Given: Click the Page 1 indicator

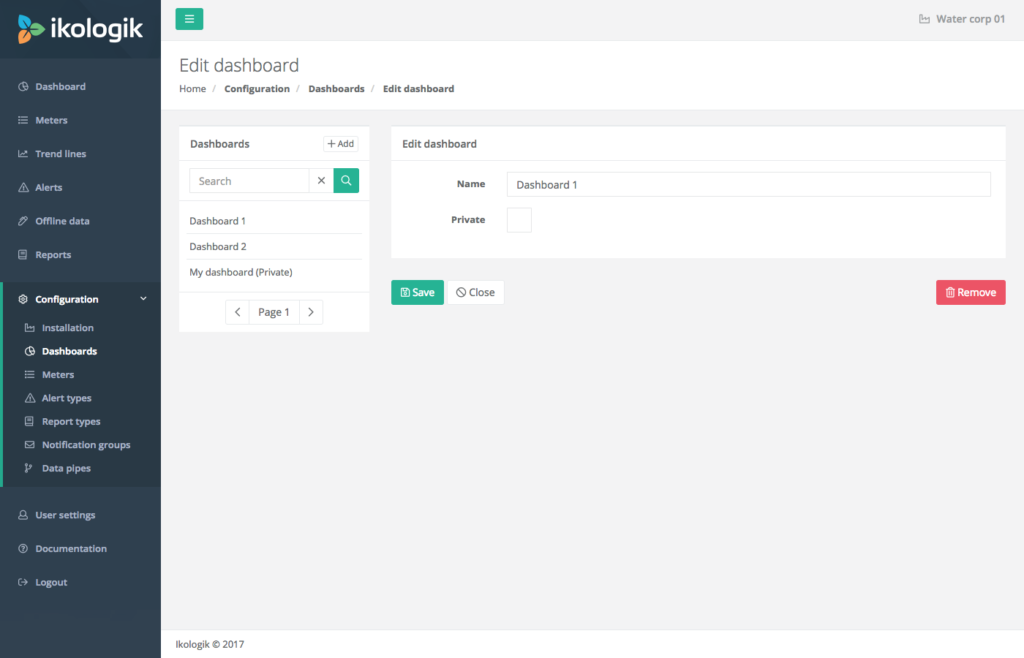Looking at the screenshot, I should click(274, 312).
